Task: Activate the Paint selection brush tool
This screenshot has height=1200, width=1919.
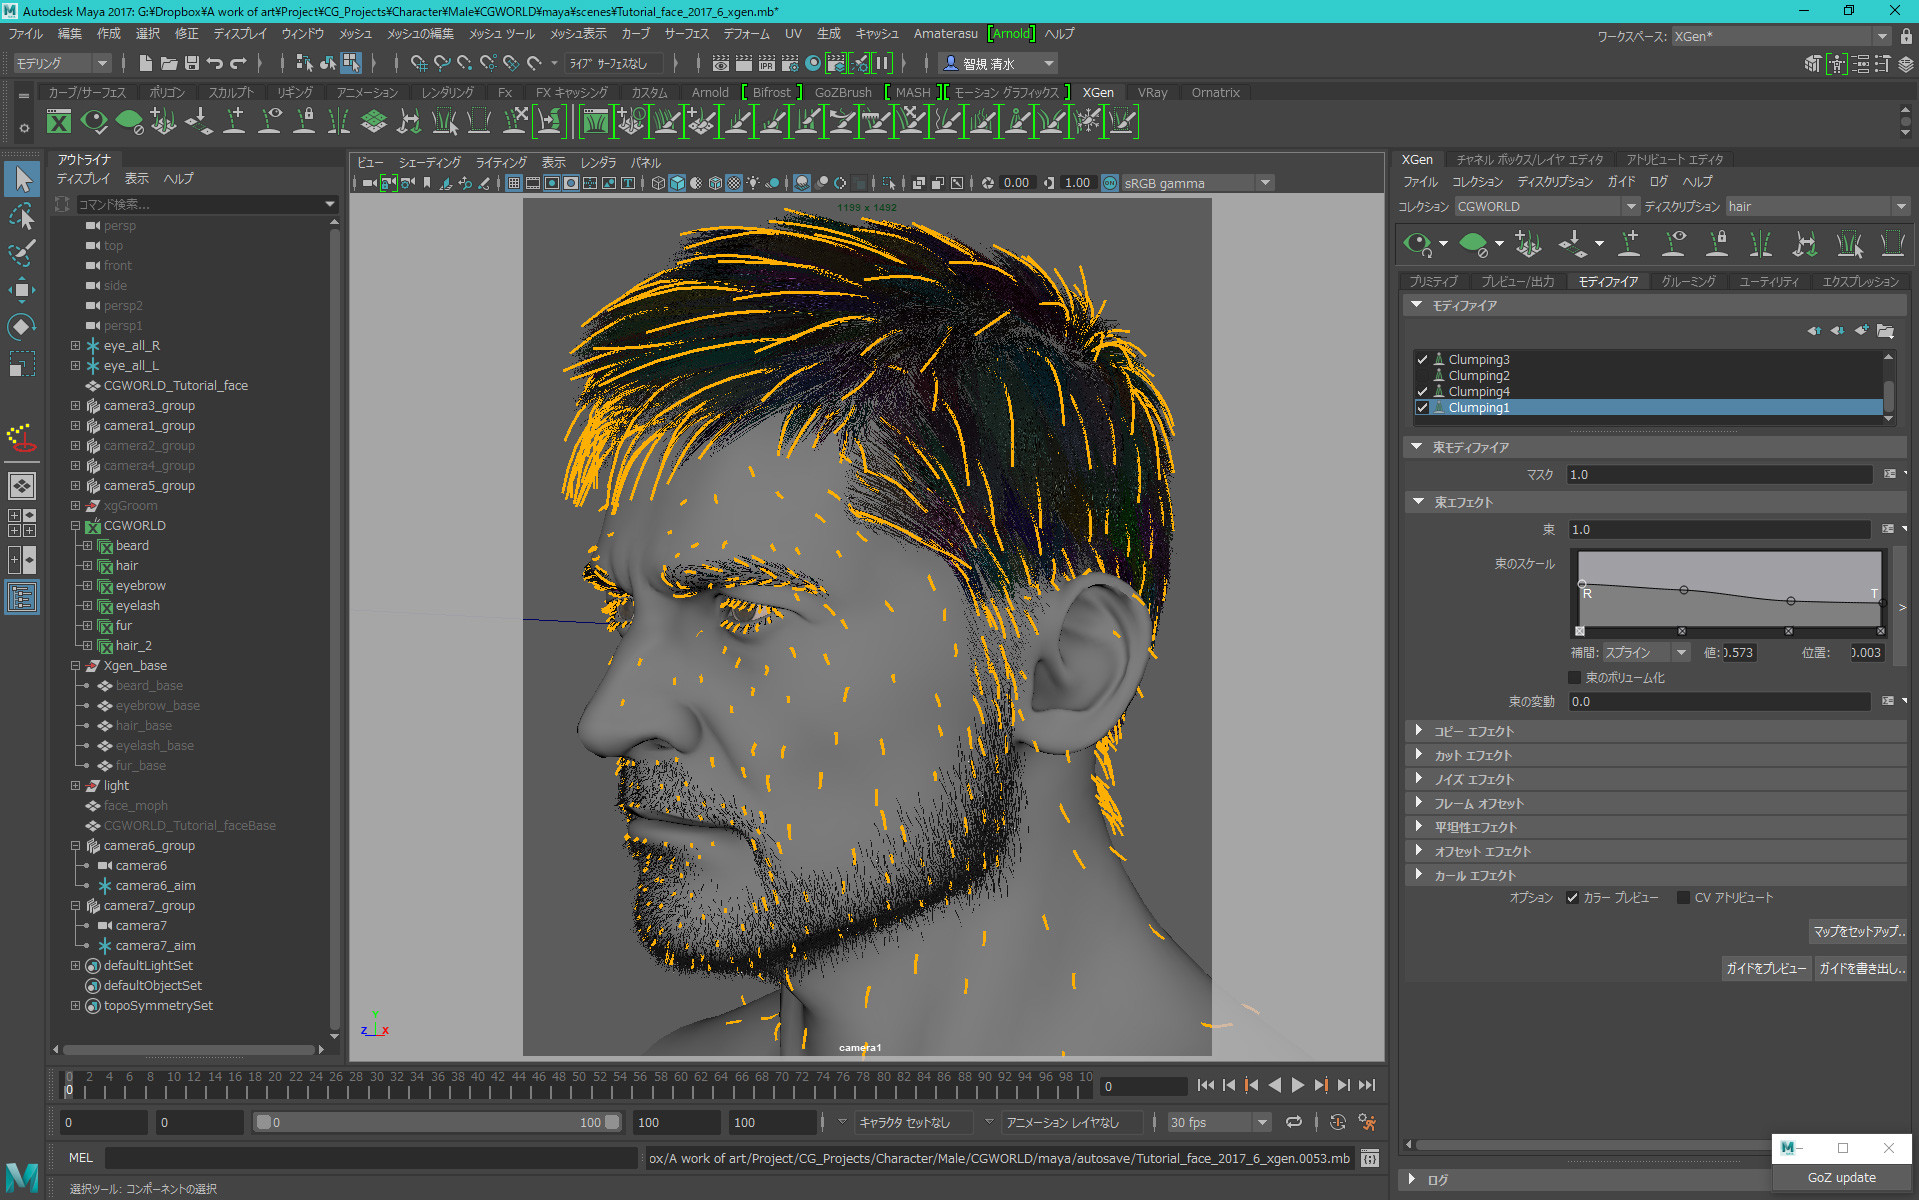Action: click(x=22, y=253)
